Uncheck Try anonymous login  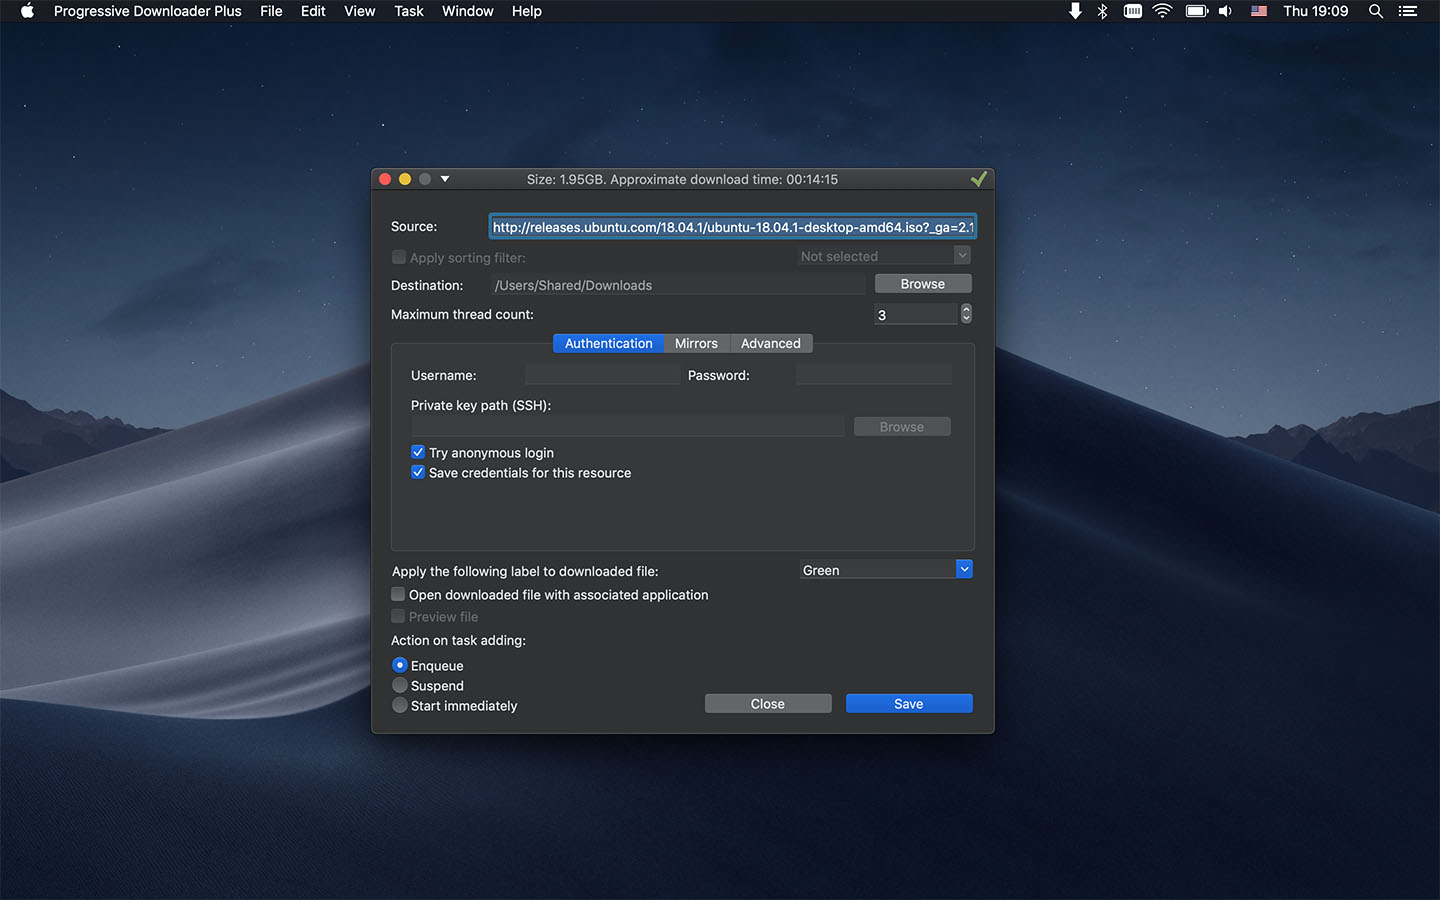pyautogui.click(x=418, y=452)
